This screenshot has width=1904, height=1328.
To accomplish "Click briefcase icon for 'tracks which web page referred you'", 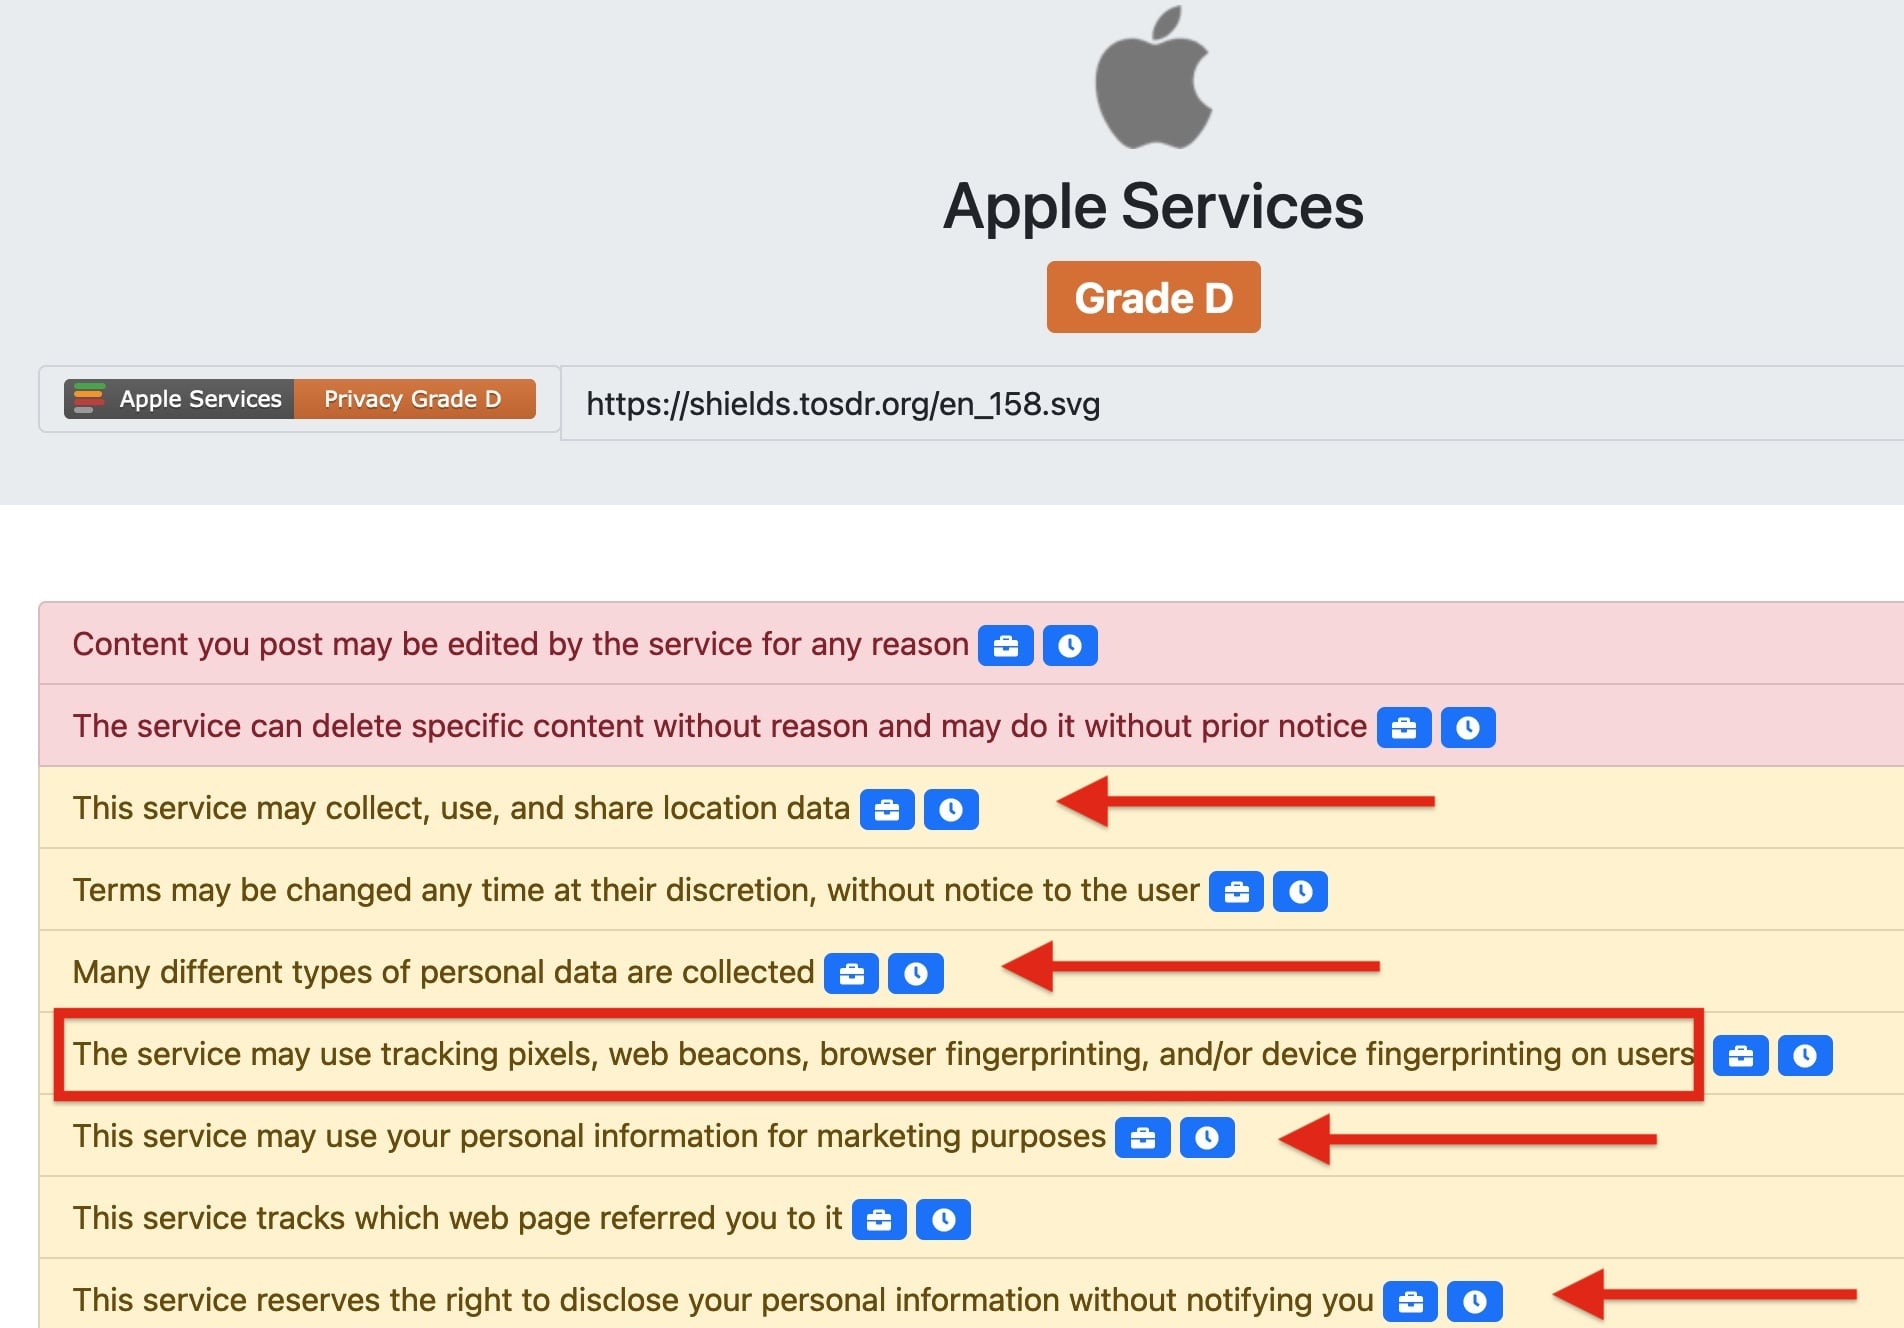I will (879, 1219).
